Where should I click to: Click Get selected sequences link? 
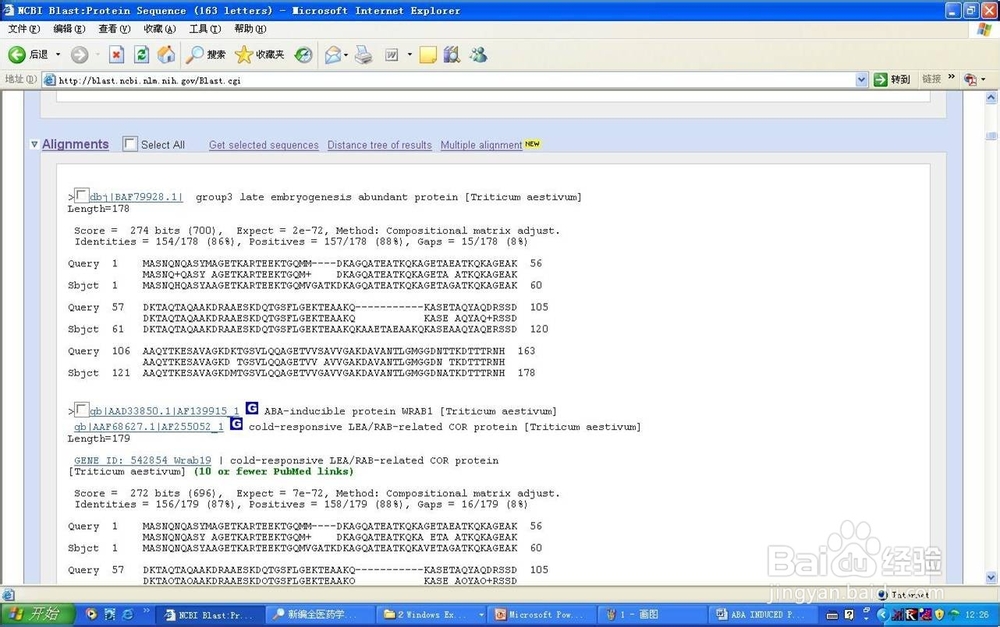(x=263, y=145)
